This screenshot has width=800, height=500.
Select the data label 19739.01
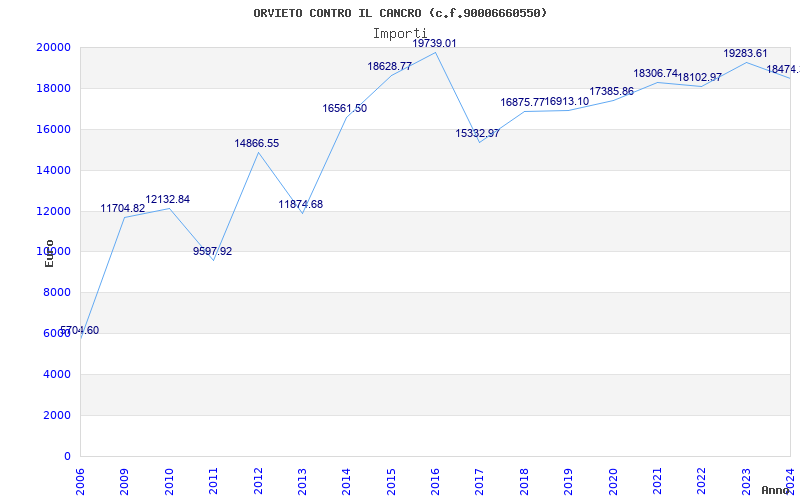[434, 43]
